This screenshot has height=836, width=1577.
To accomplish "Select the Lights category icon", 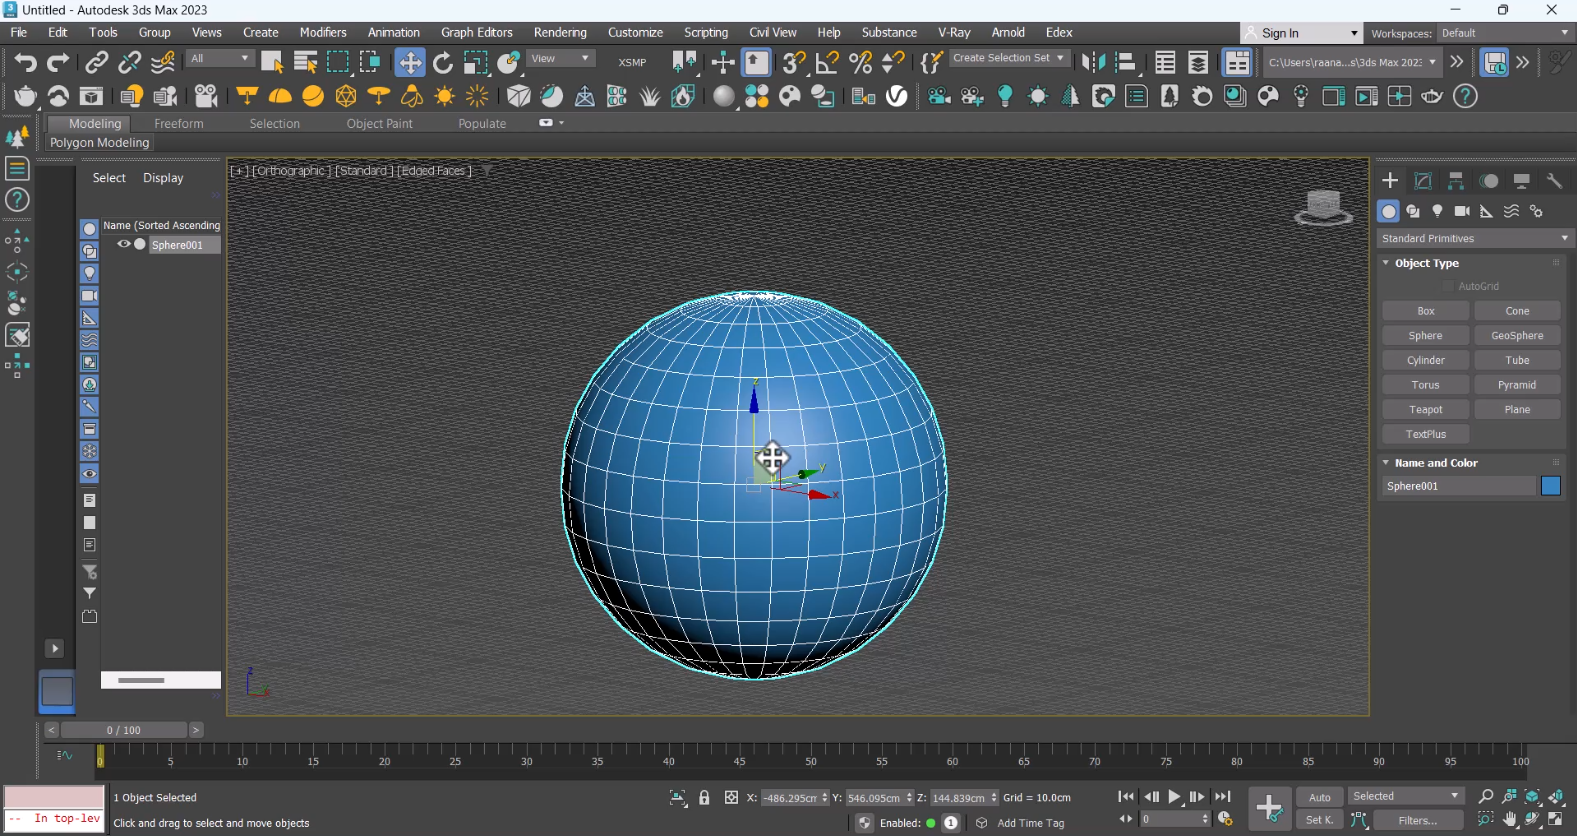I will point(1437,211).
